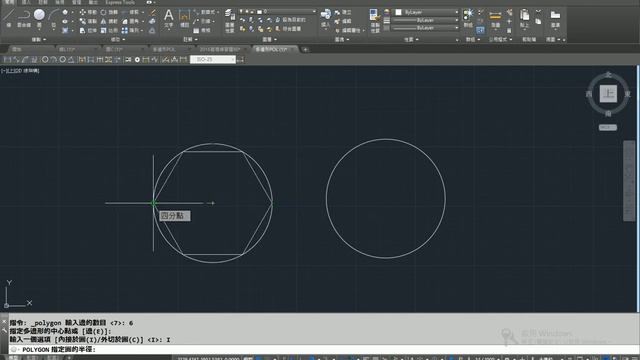This screenshot has width=640, height=360.
Task: Choose the Copy (複製) modify tool
Action: click(88, 21)
